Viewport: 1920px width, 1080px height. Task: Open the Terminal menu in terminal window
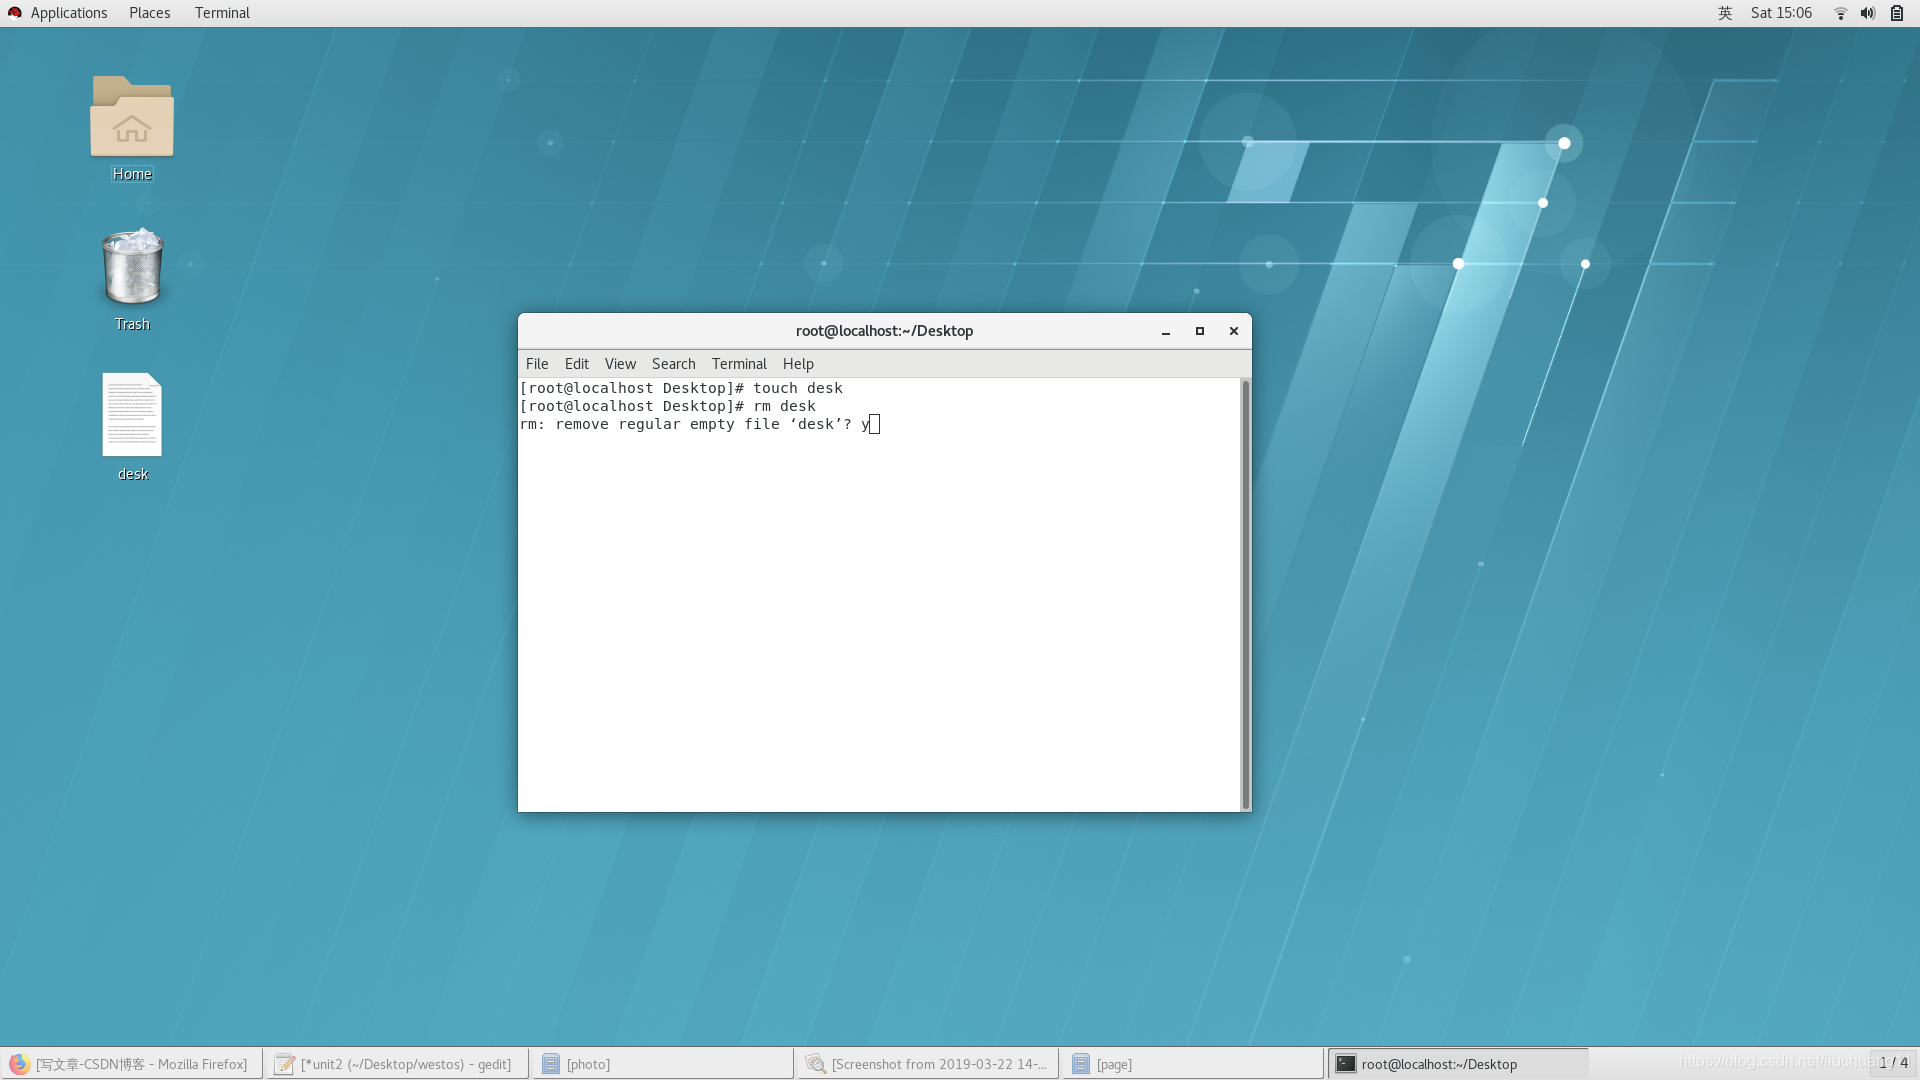tap(739, 364)
